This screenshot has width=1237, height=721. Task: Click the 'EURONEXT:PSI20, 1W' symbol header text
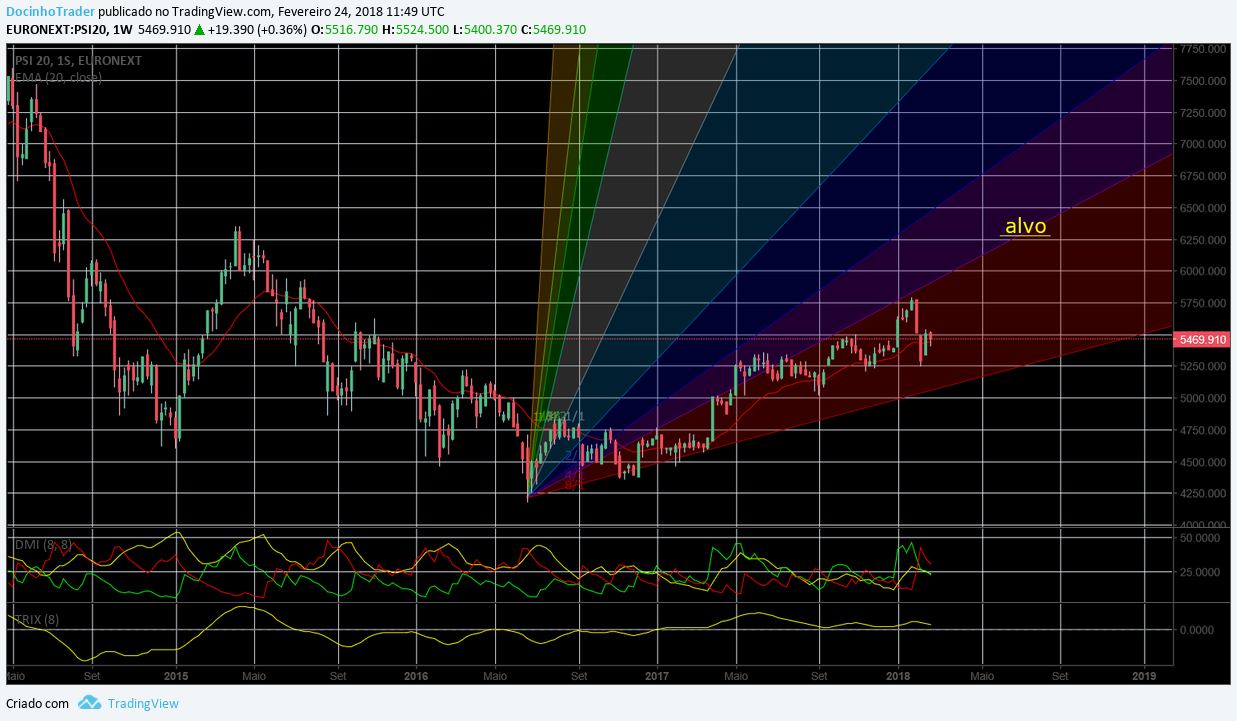pyautogui.click(x=68, y=30)
